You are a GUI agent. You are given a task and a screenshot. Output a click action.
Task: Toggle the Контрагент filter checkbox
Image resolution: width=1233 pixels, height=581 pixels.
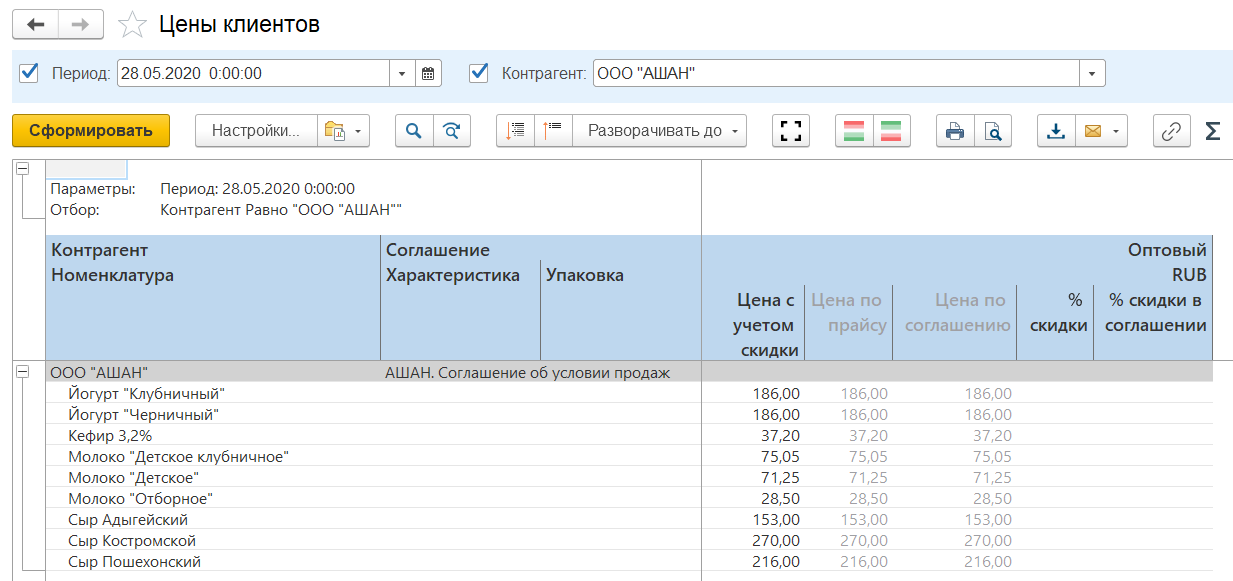(479, 72)
